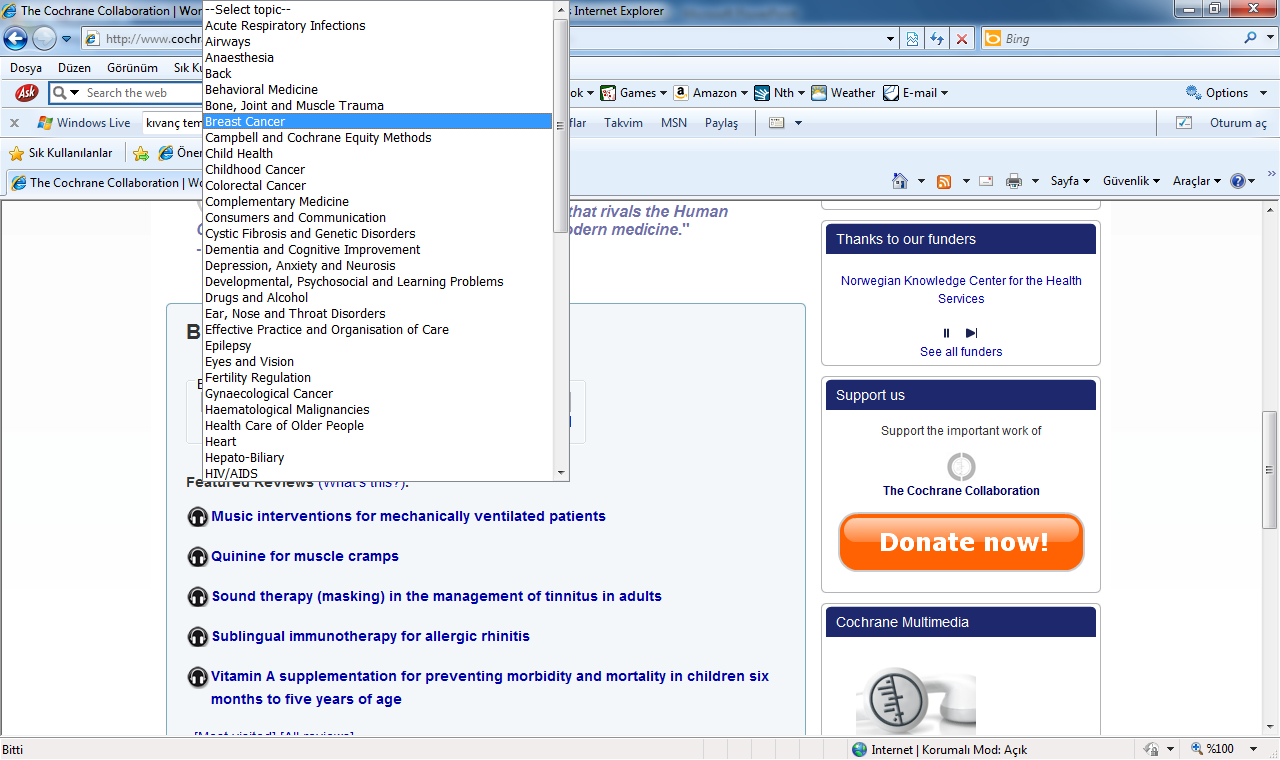Open the E-mail toolbar dropdown
The width and height of the screenshot is (1280, 760).
point(915,93)
